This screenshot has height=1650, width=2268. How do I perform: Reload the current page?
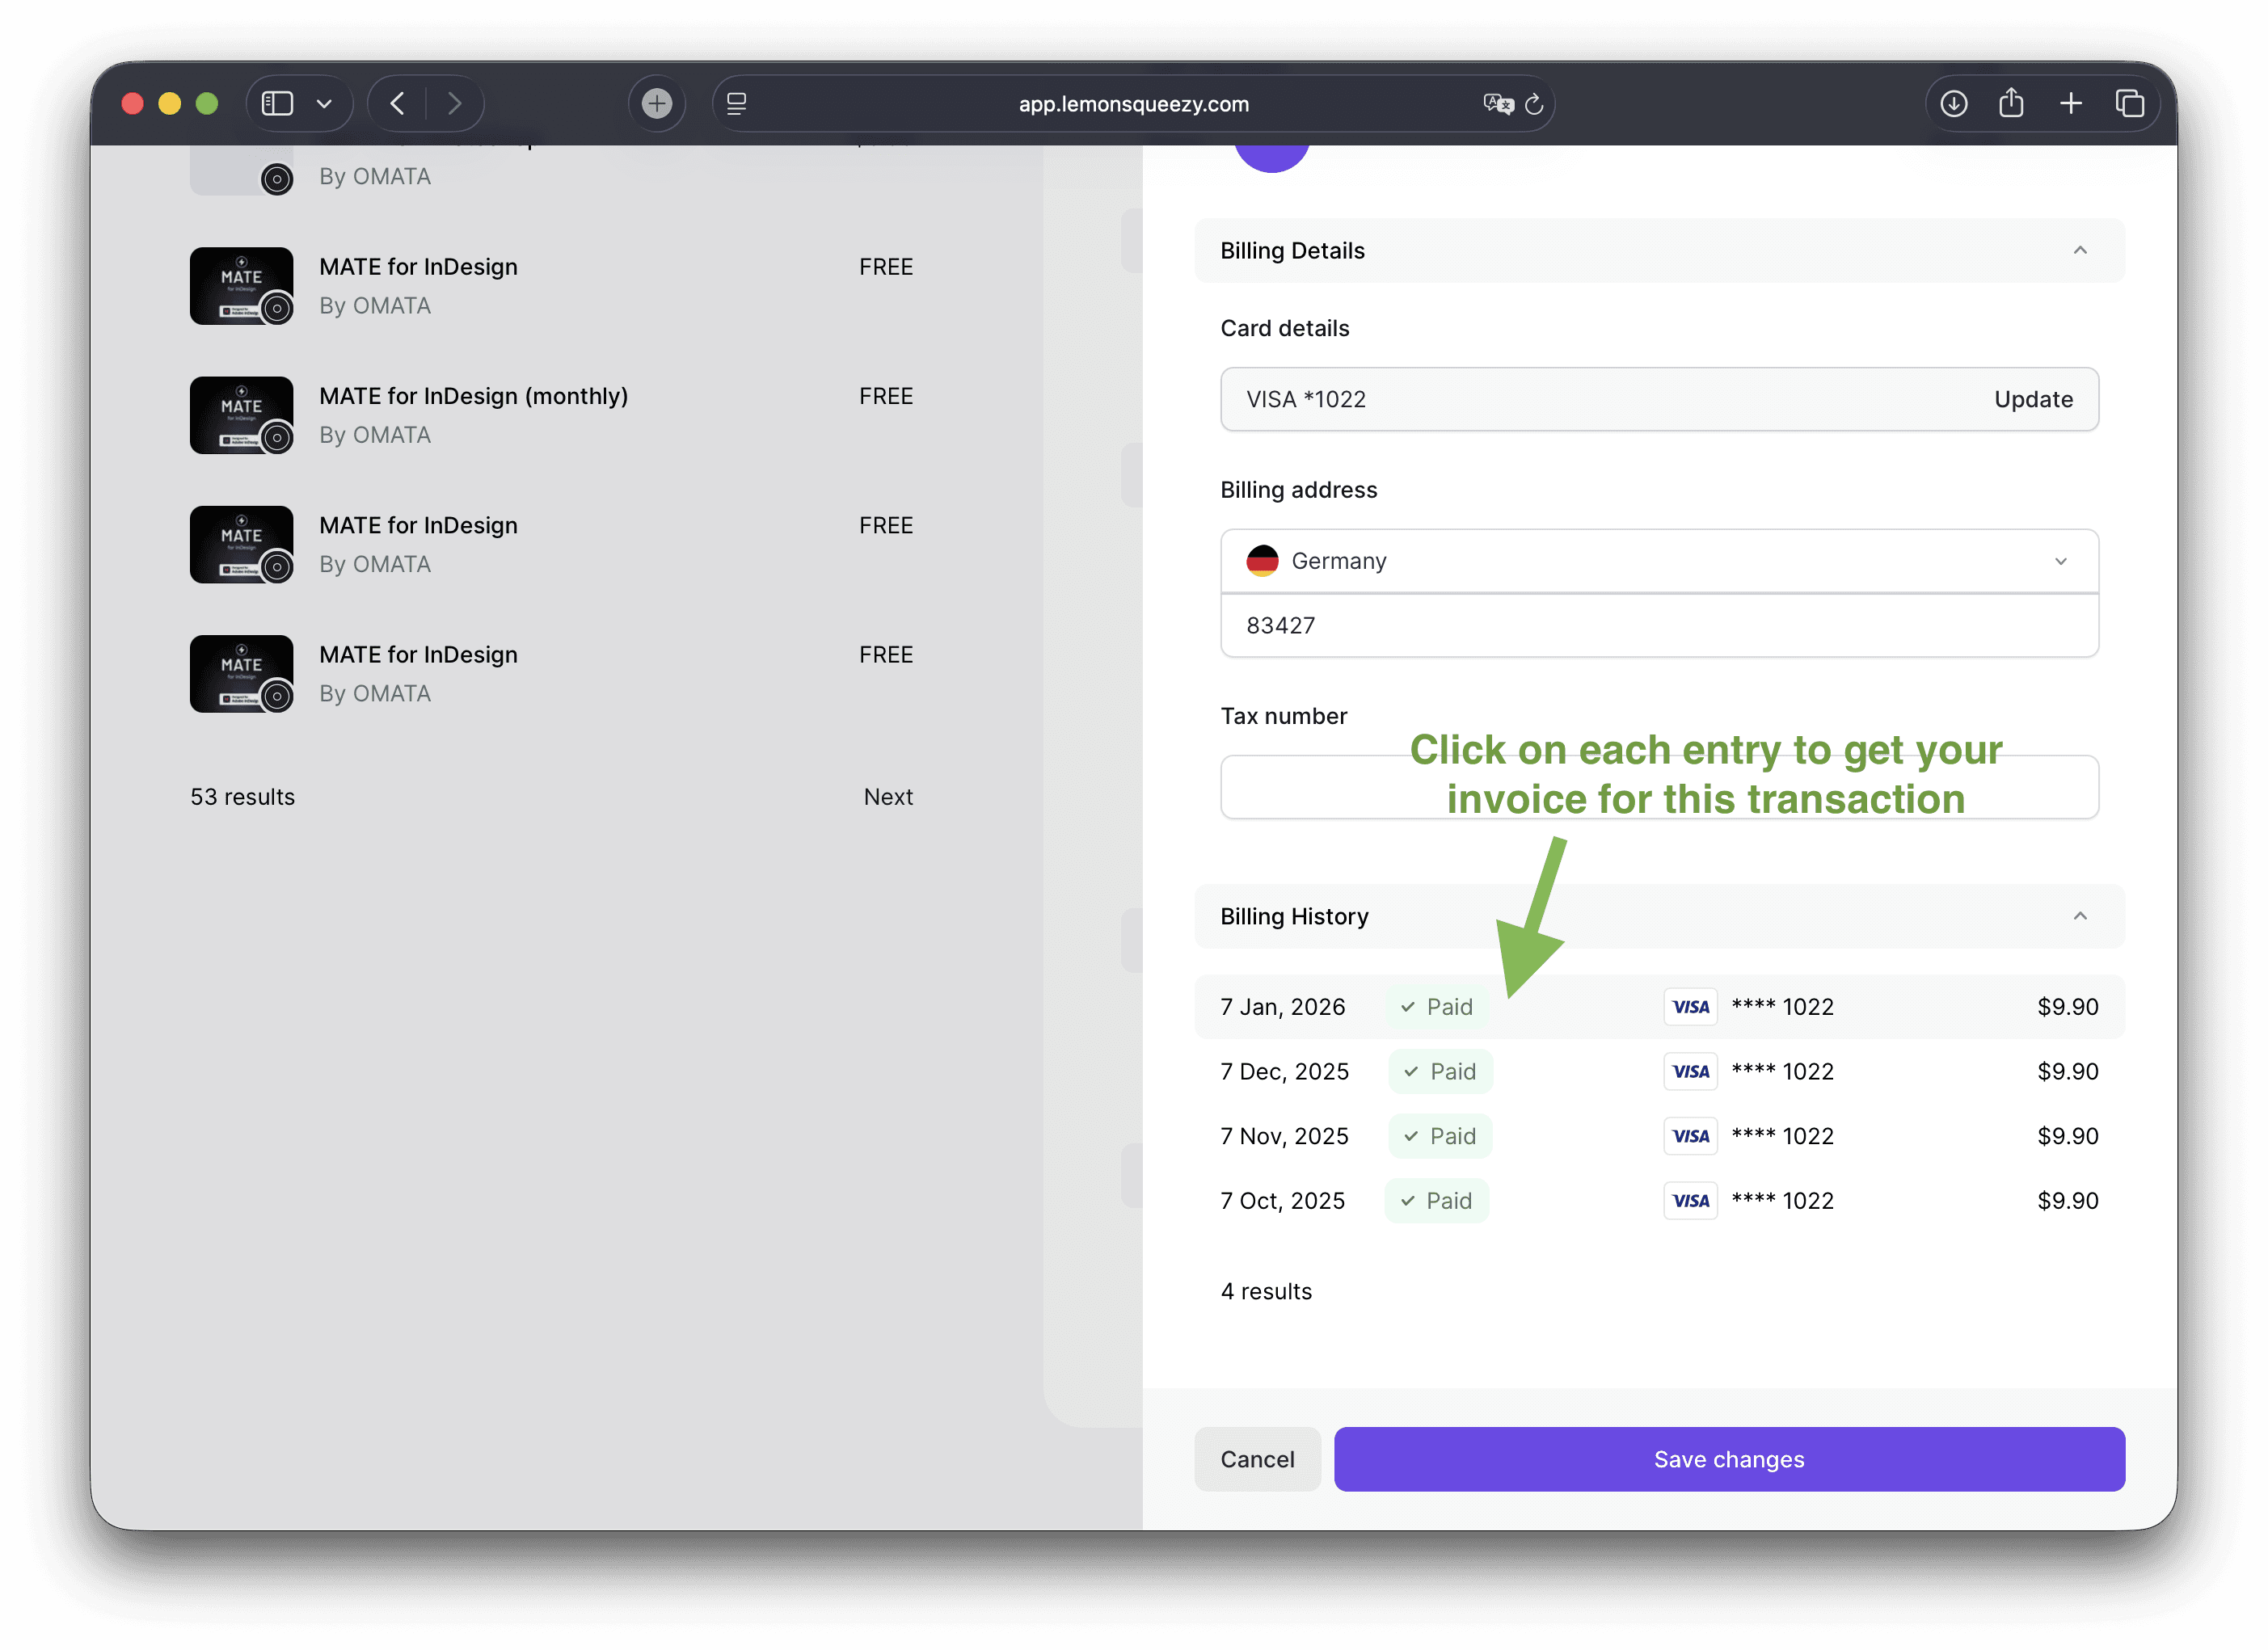click(1535, 104)
